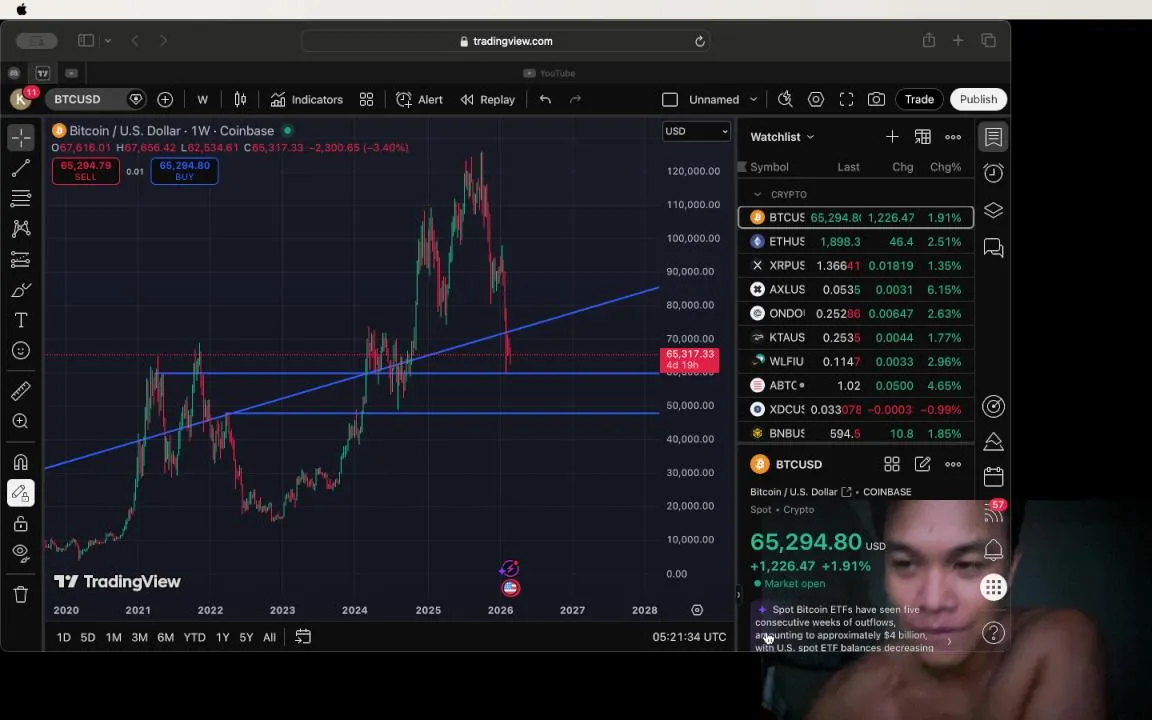Reload page in Safari address bar
This screenshot has width=1152, height=720.
699,41
